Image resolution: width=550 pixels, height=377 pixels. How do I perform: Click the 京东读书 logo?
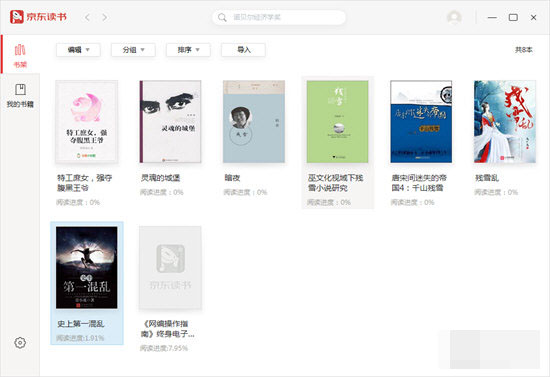point(38,17)
